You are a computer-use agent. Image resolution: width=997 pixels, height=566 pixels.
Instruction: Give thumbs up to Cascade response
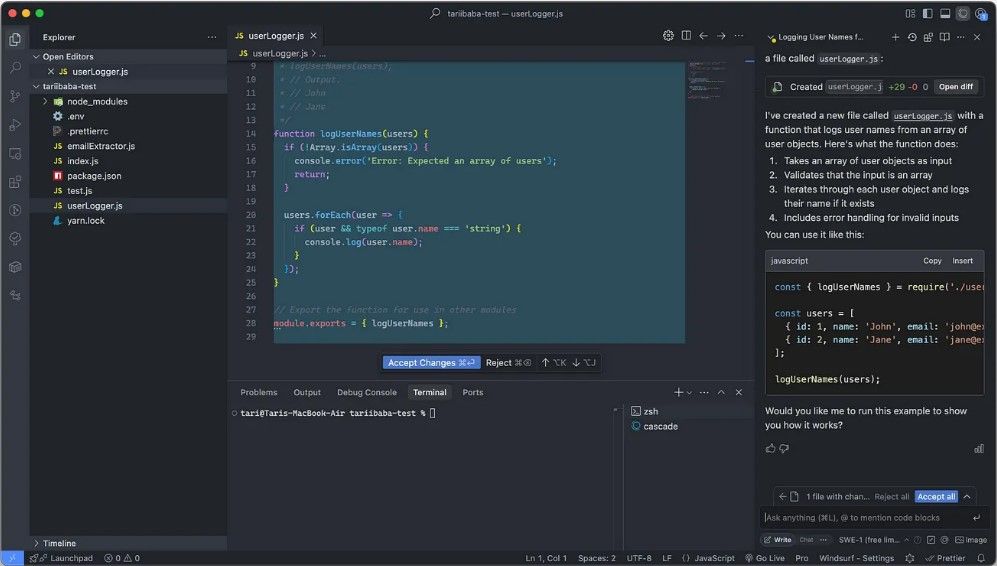[771, 448]
